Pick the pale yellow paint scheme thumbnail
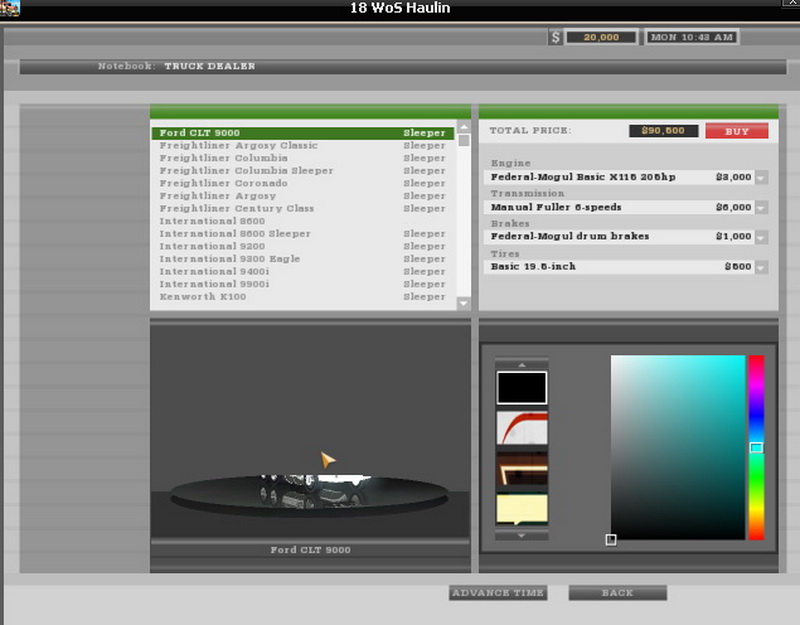This screenshot has height=625, width=800. coord(522,508)
